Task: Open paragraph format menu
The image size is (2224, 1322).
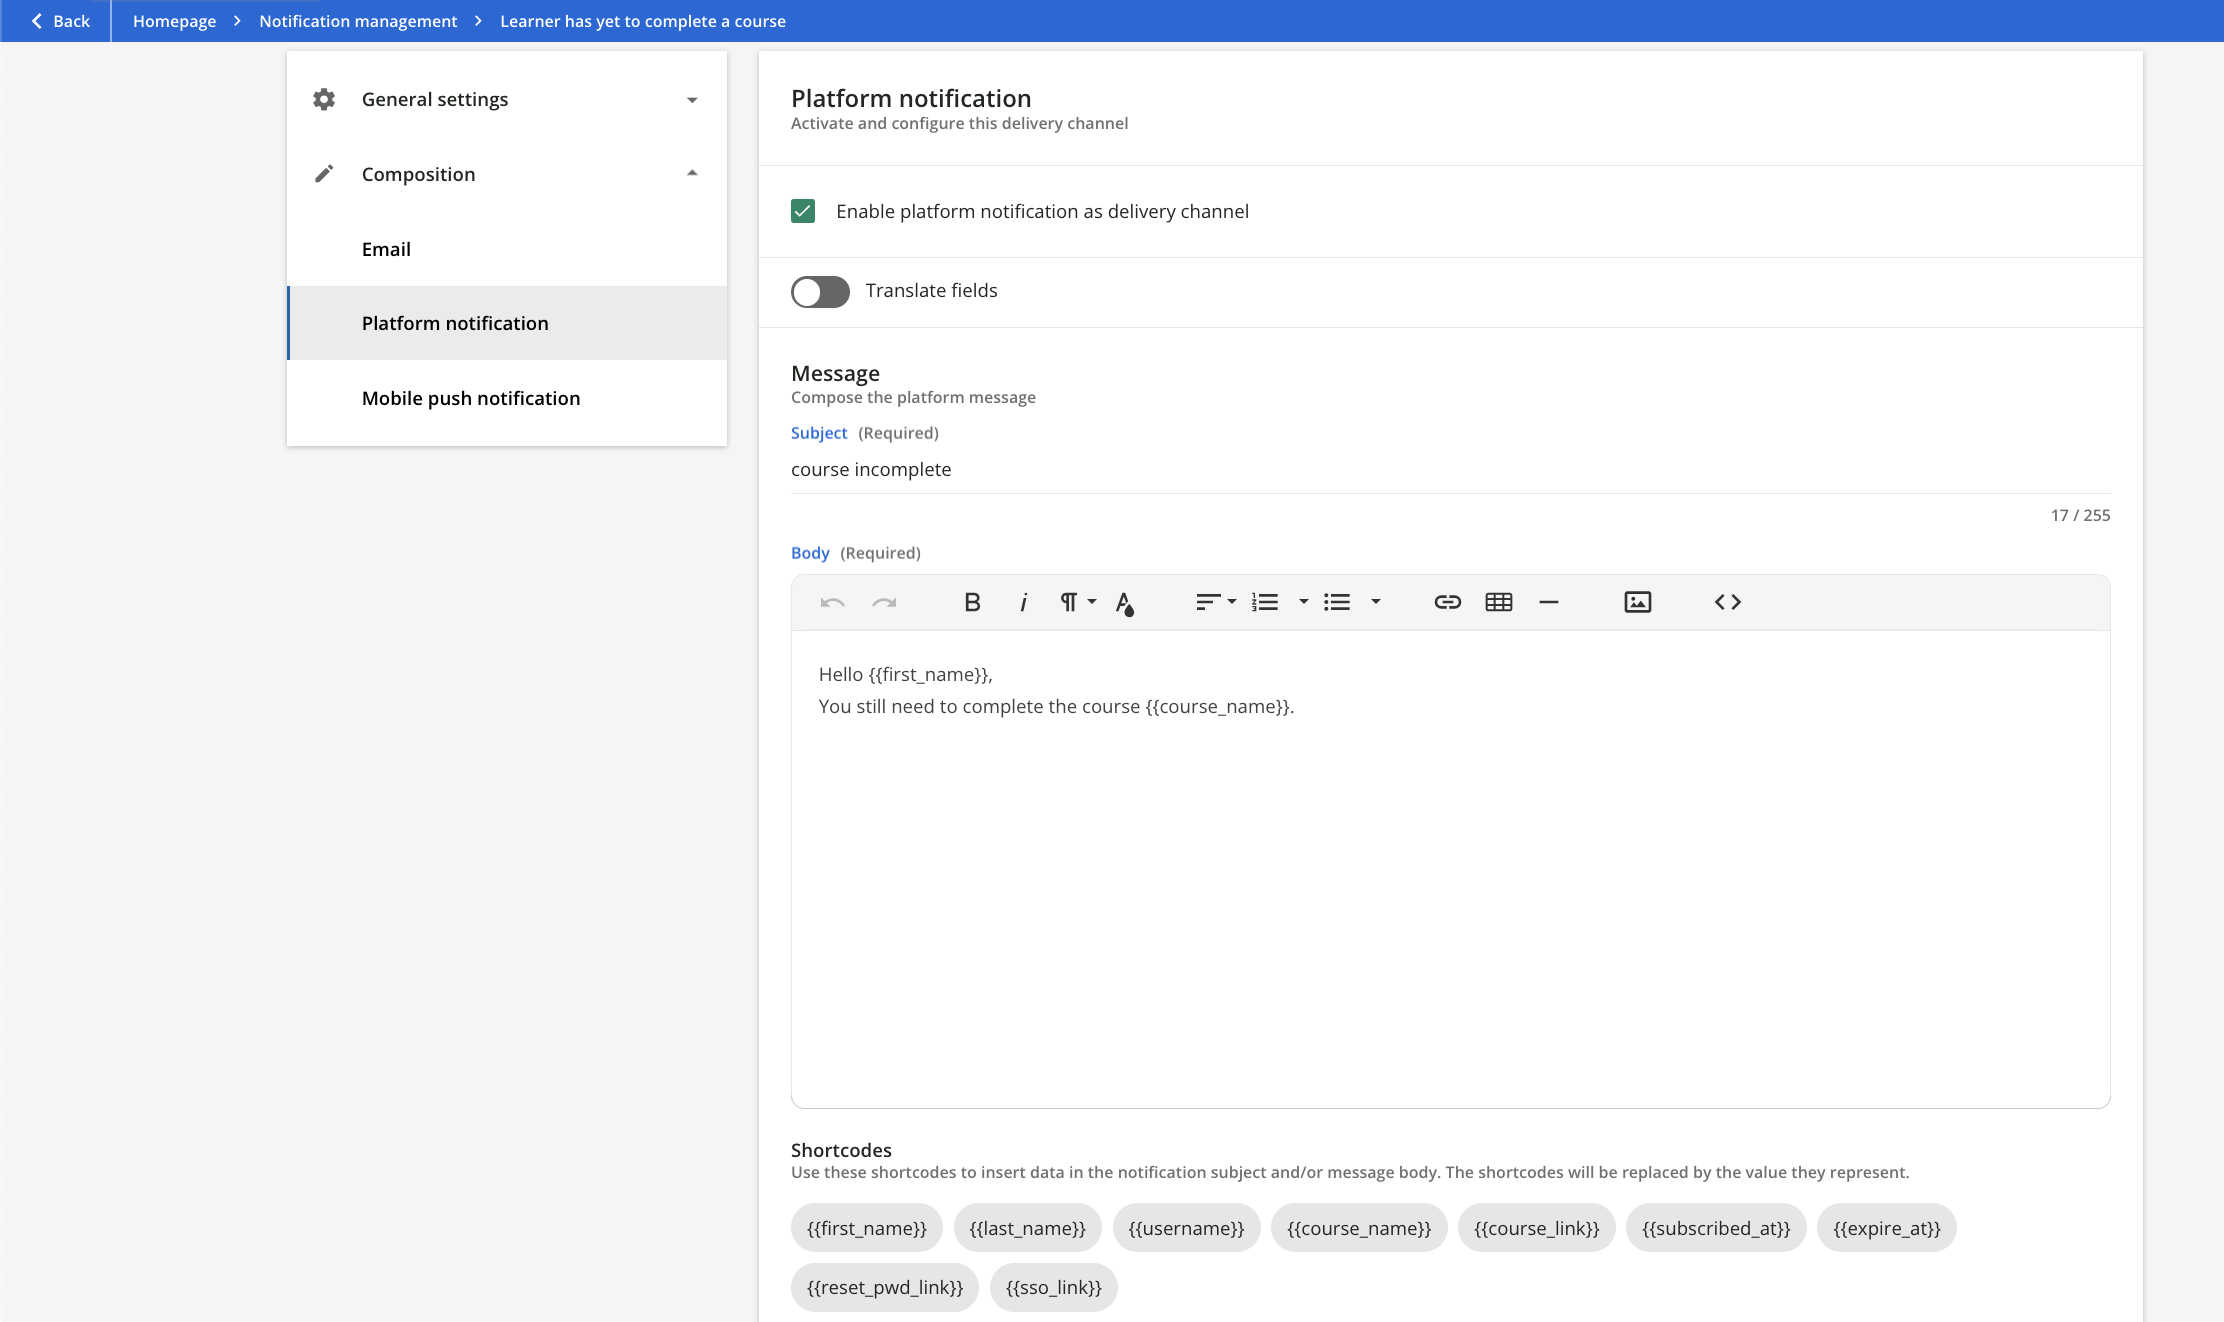Action: [1069, 602]
